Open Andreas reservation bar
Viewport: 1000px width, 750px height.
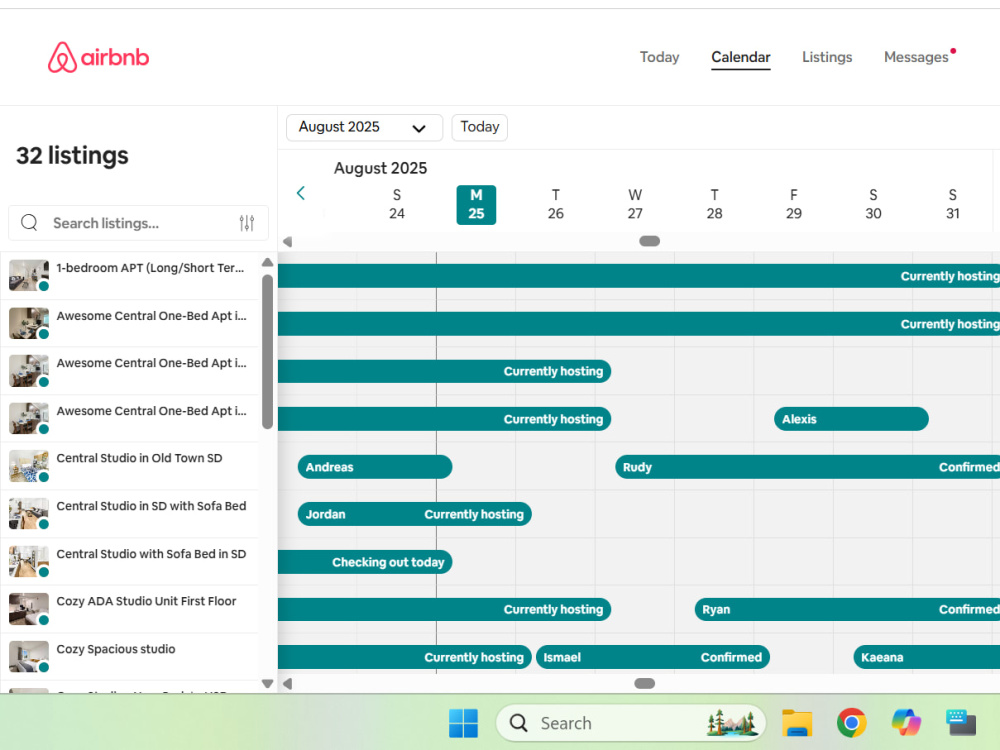(x=375, y=467)
